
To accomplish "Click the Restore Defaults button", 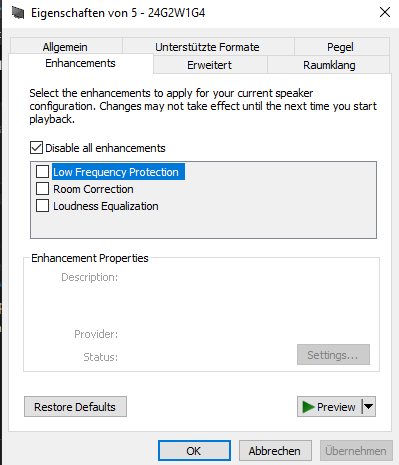I will pyautogui.click(x=75, y=407).
